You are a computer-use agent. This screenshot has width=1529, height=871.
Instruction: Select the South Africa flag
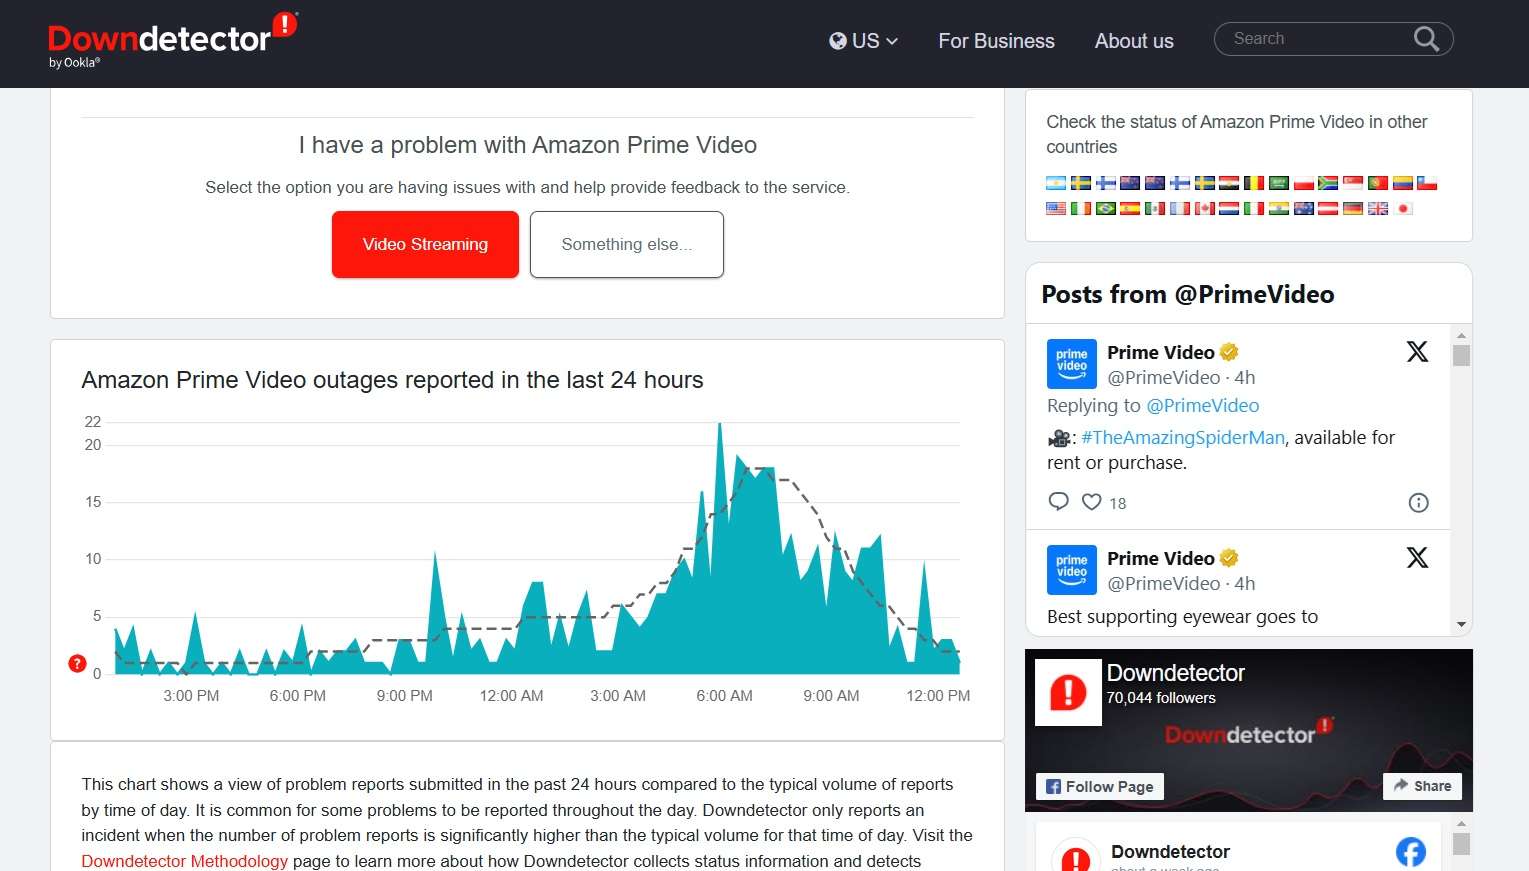[1328, 183]
